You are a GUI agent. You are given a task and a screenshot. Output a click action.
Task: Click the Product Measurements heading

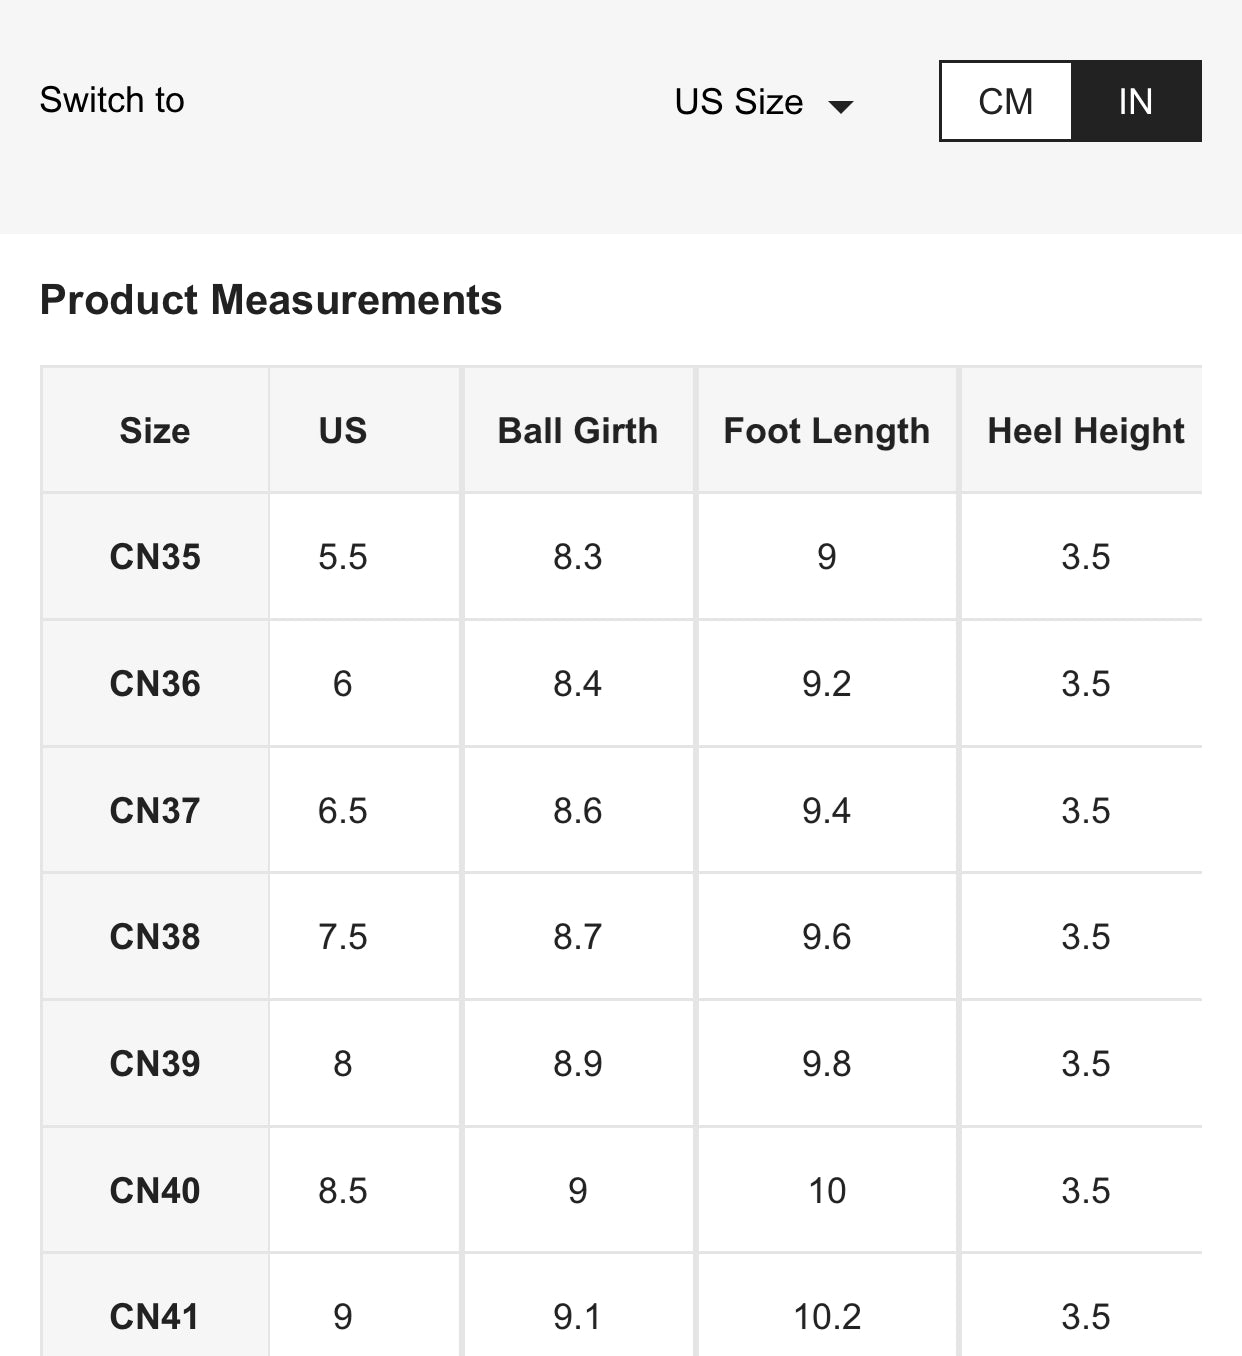tap(271, 300)
